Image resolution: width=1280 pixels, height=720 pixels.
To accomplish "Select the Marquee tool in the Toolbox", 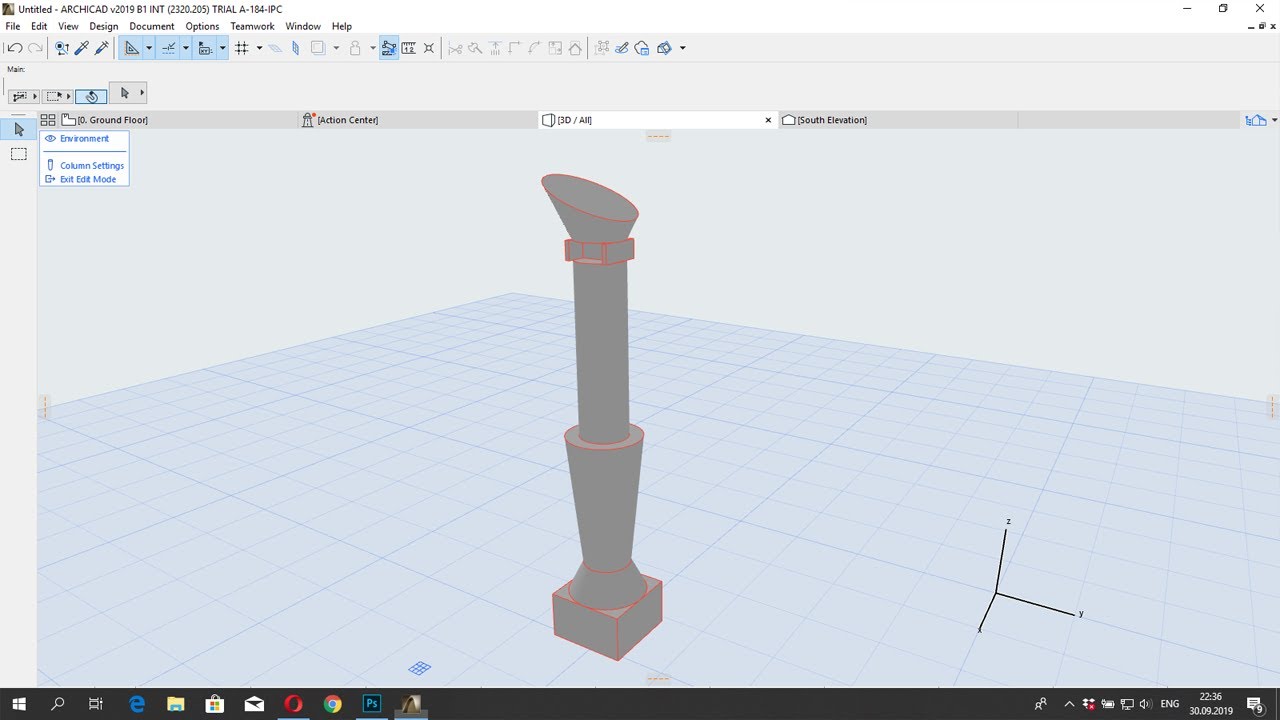I will 19,154.
